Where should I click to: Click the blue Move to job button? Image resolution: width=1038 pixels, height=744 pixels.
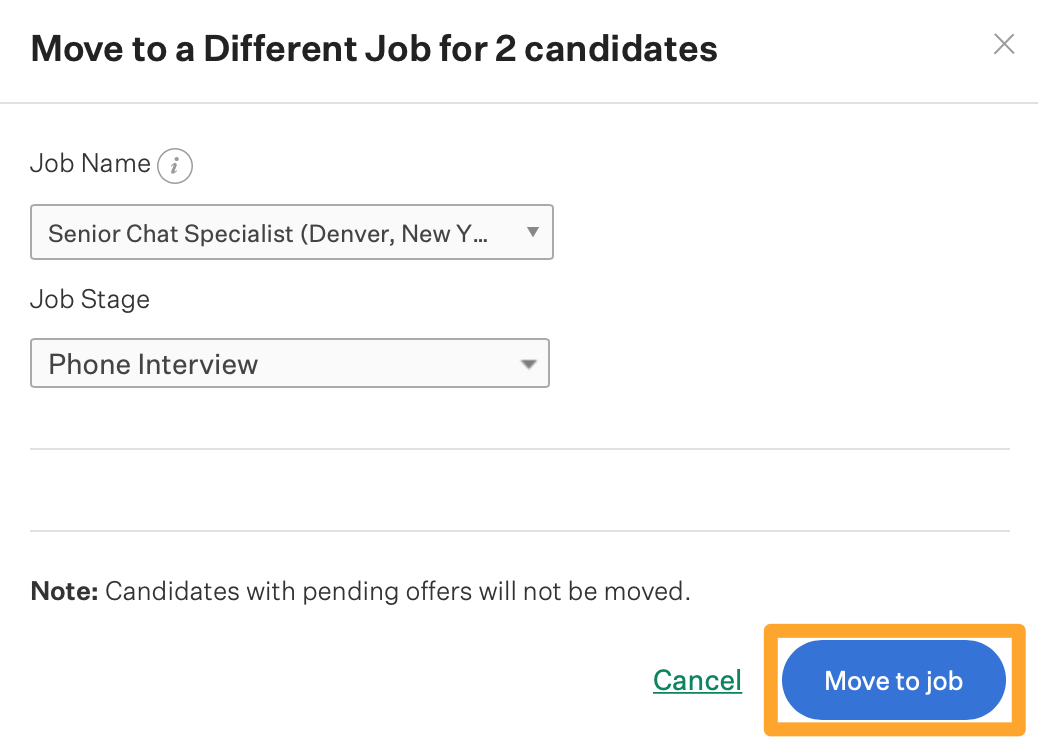tap(894, 680)
